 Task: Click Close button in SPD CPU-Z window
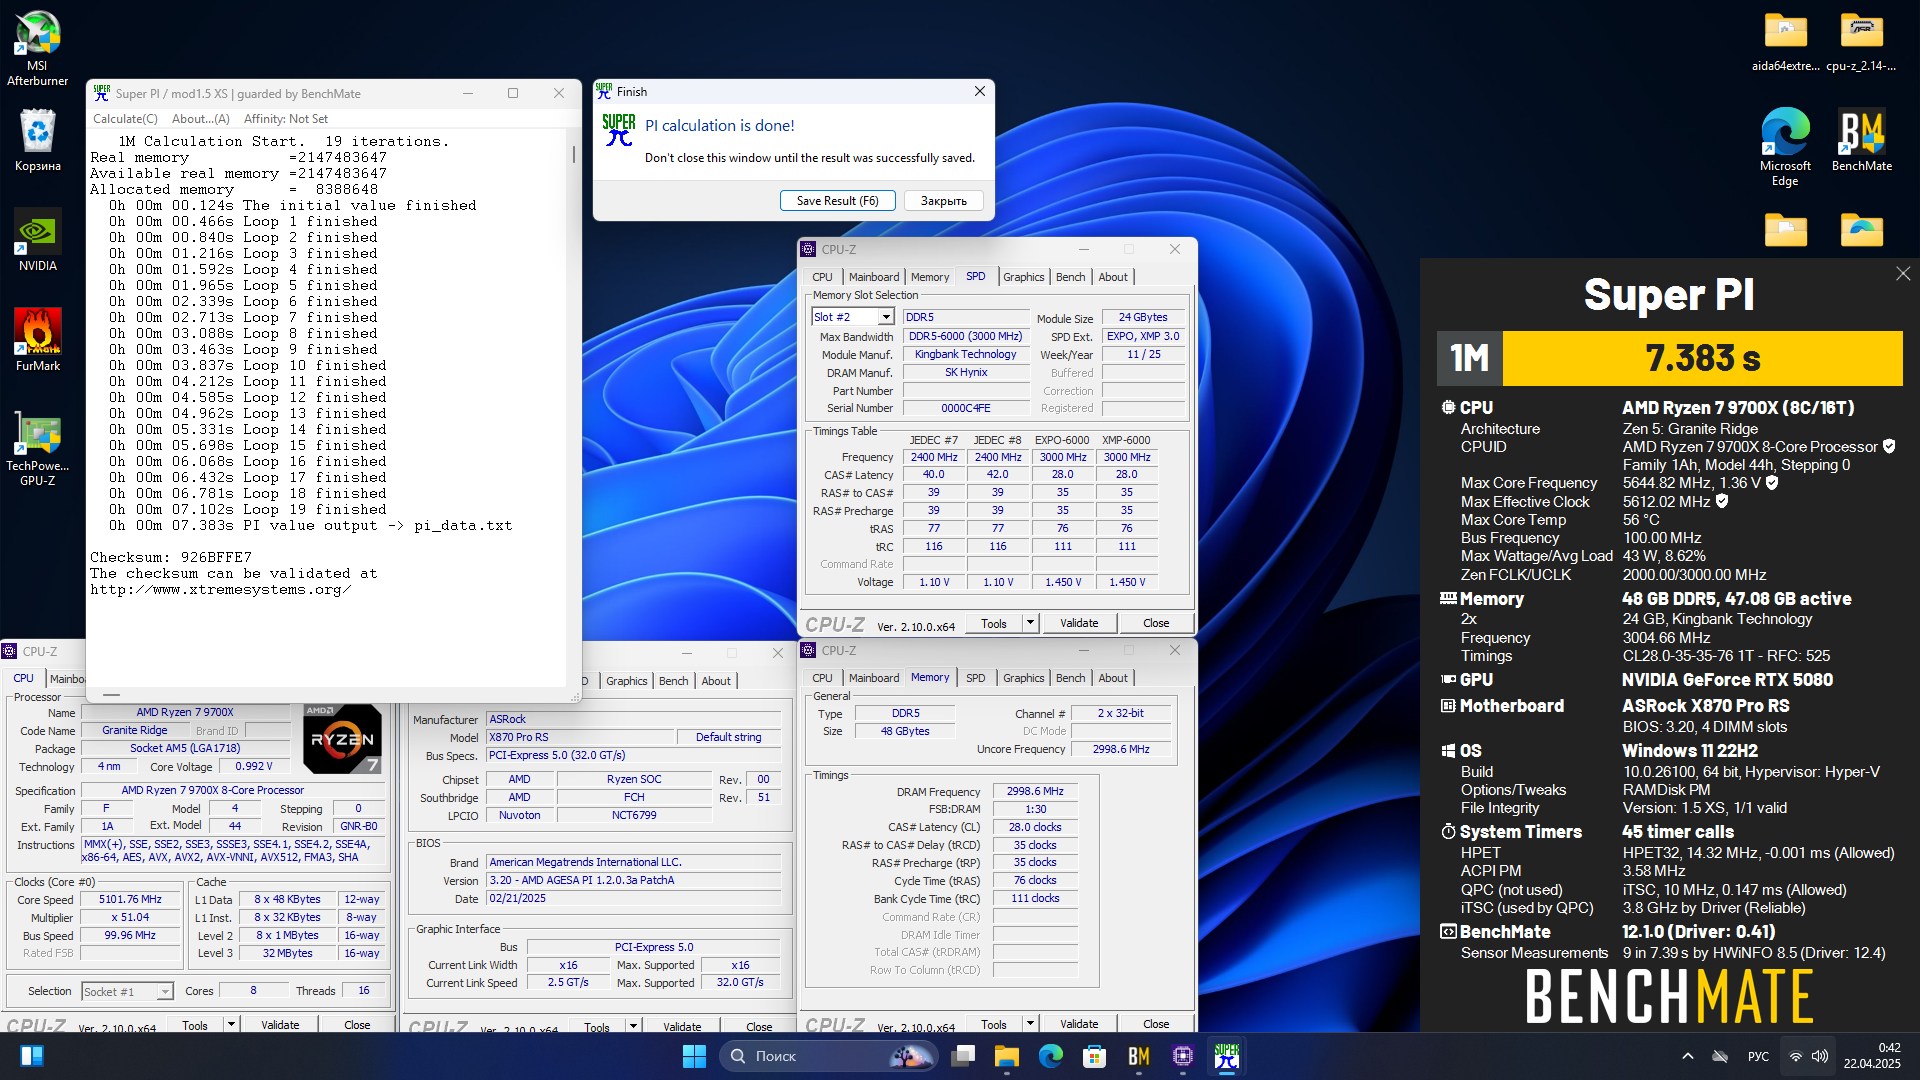tap(1156, 623)
